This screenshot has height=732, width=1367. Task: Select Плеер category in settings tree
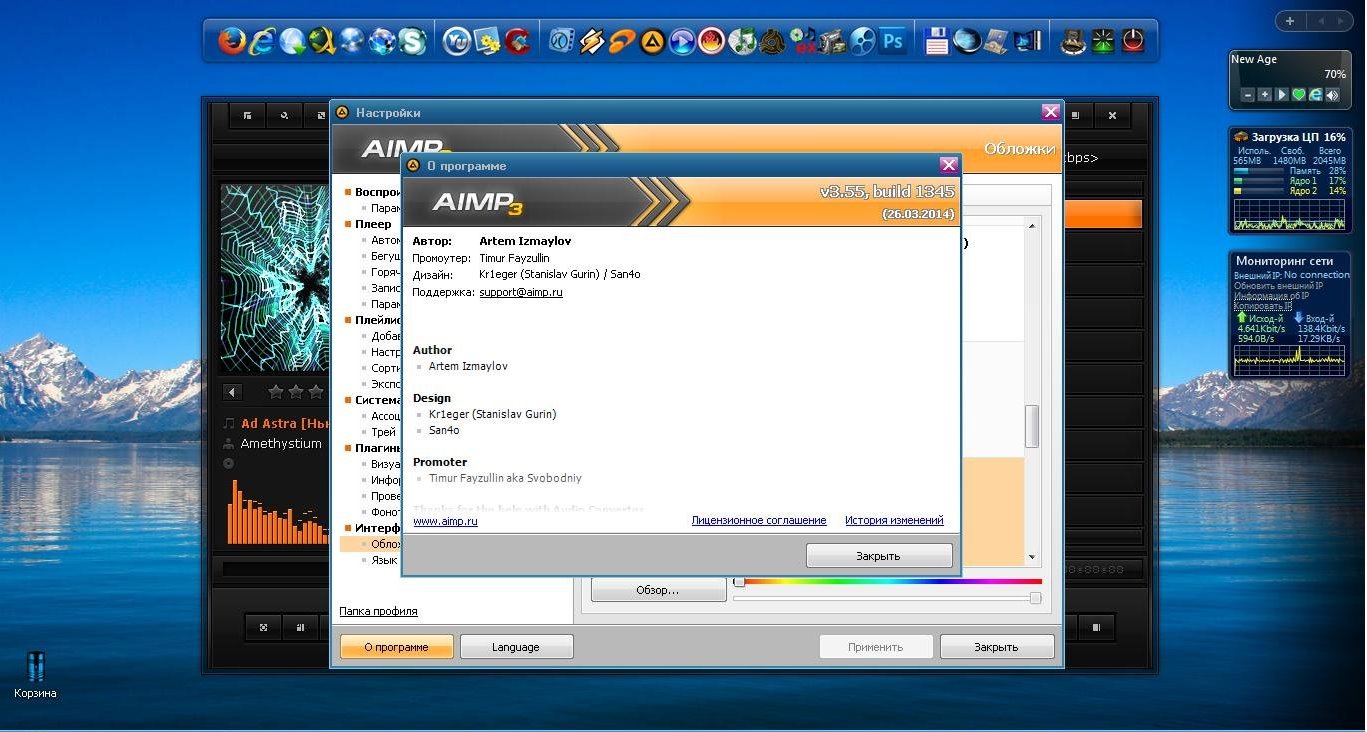click(x=372, y=224)
